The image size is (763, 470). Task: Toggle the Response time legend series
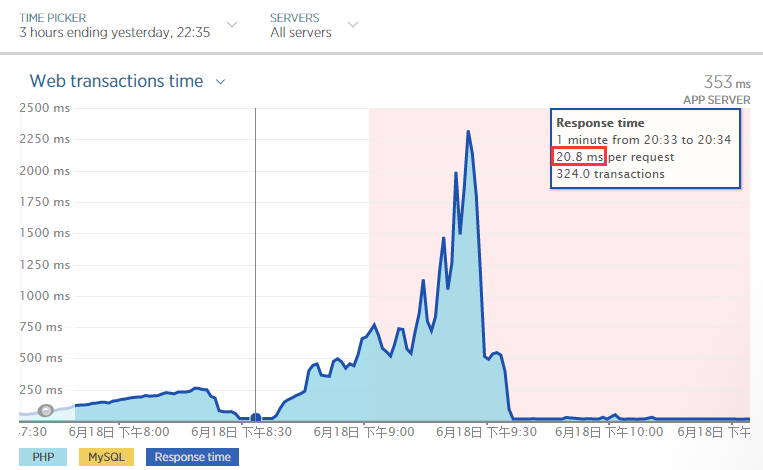(192, 457)
